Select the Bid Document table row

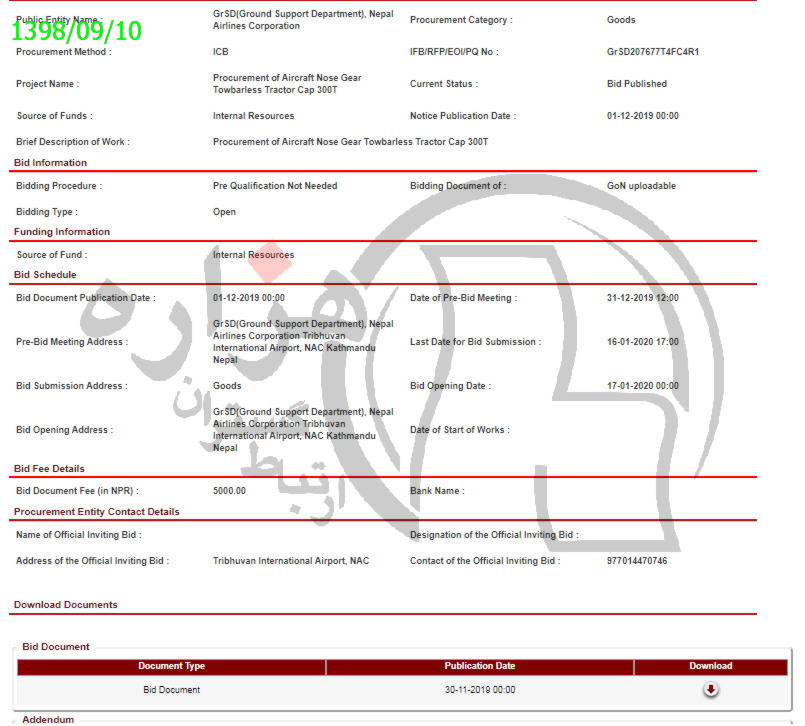pyautogui.click(x=171, y=690)
